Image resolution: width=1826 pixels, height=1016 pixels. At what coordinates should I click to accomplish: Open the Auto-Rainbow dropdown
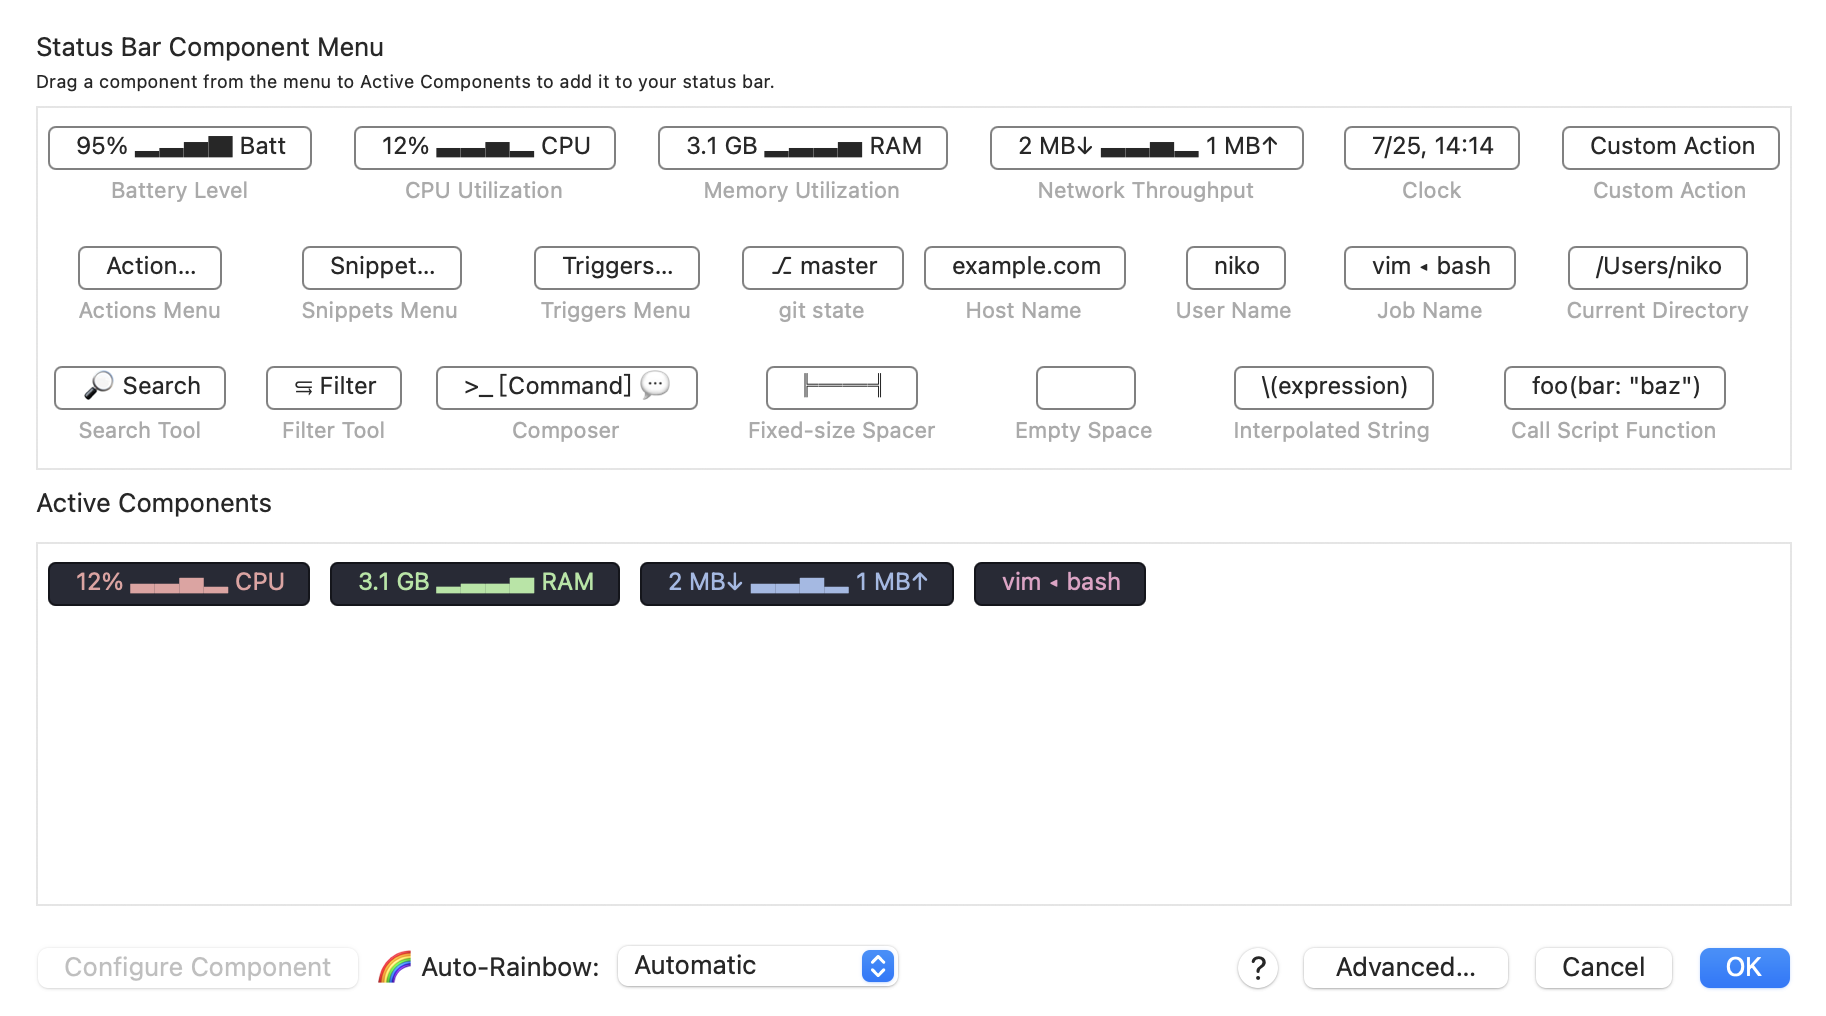(758, 966)
